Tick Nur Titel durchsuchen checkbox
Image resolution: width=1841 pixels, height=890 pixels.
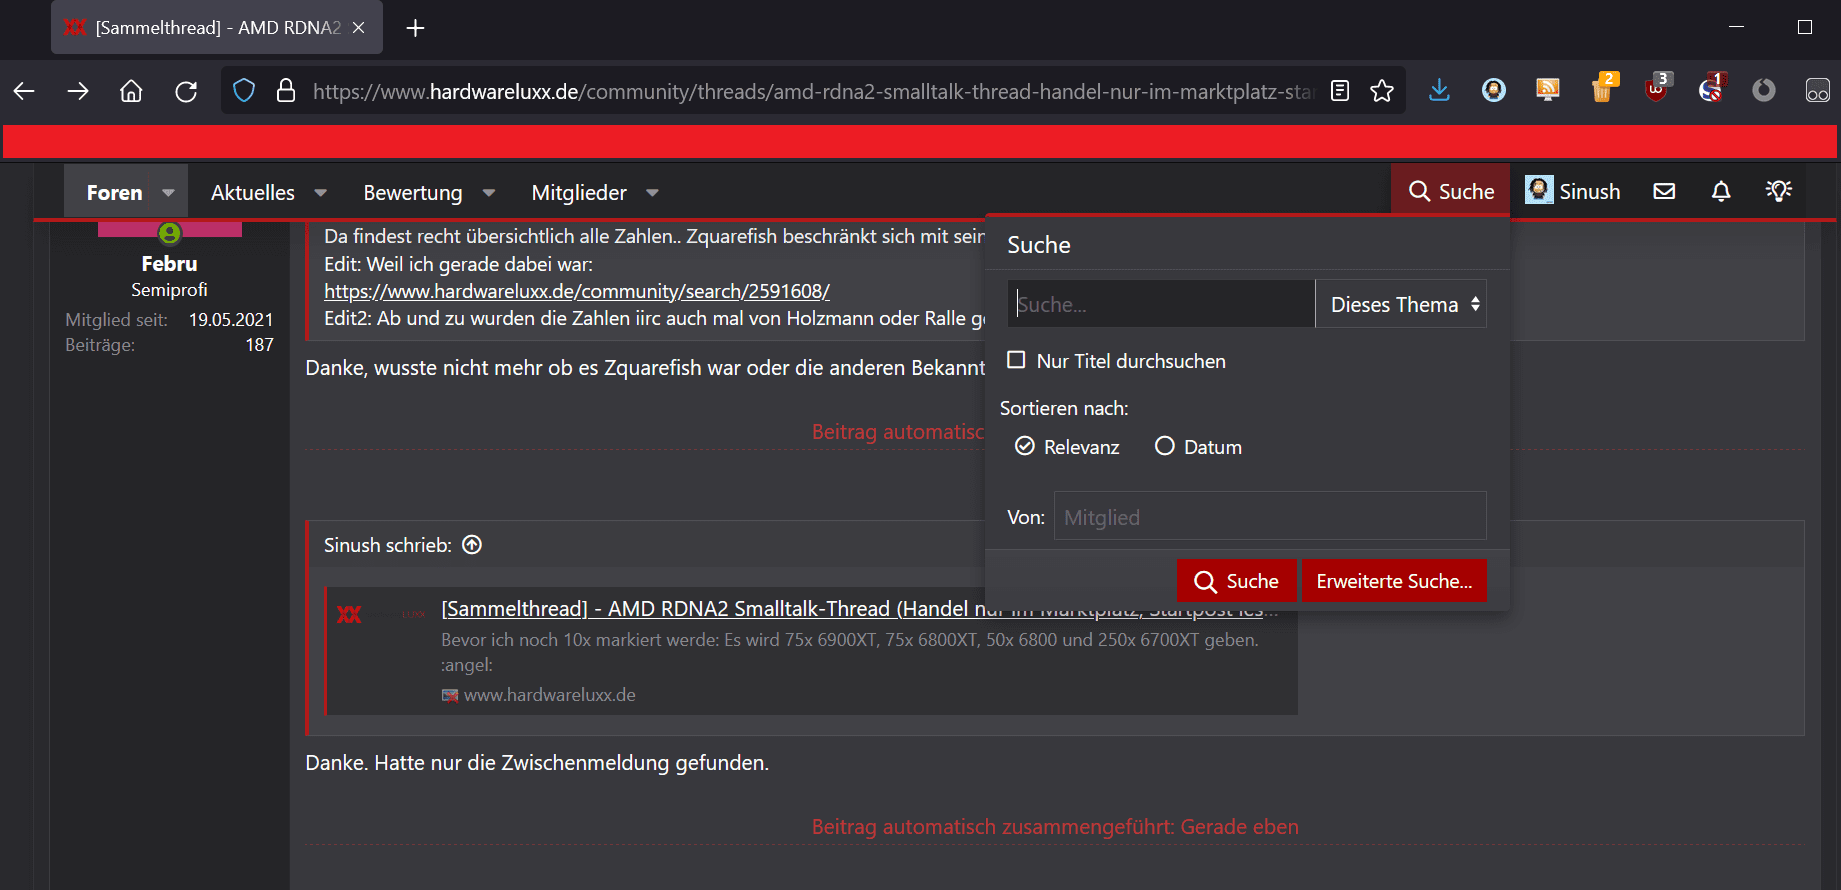coord(1016,360)
